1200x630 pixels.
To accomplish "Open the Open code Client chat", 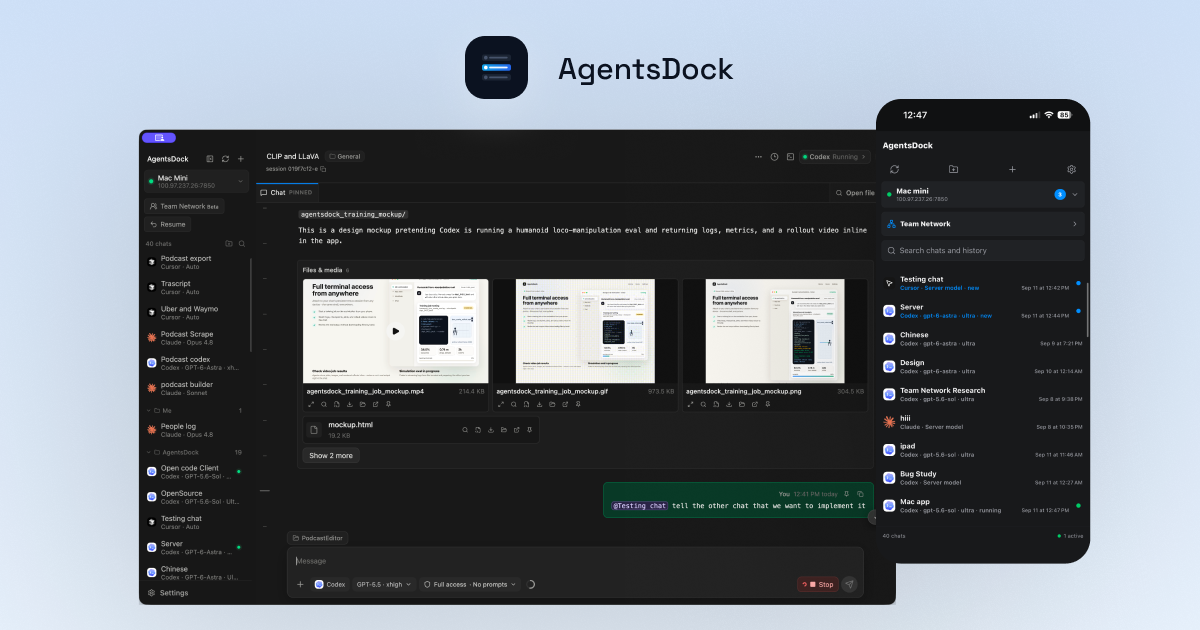I will click(x=195, y=472).
